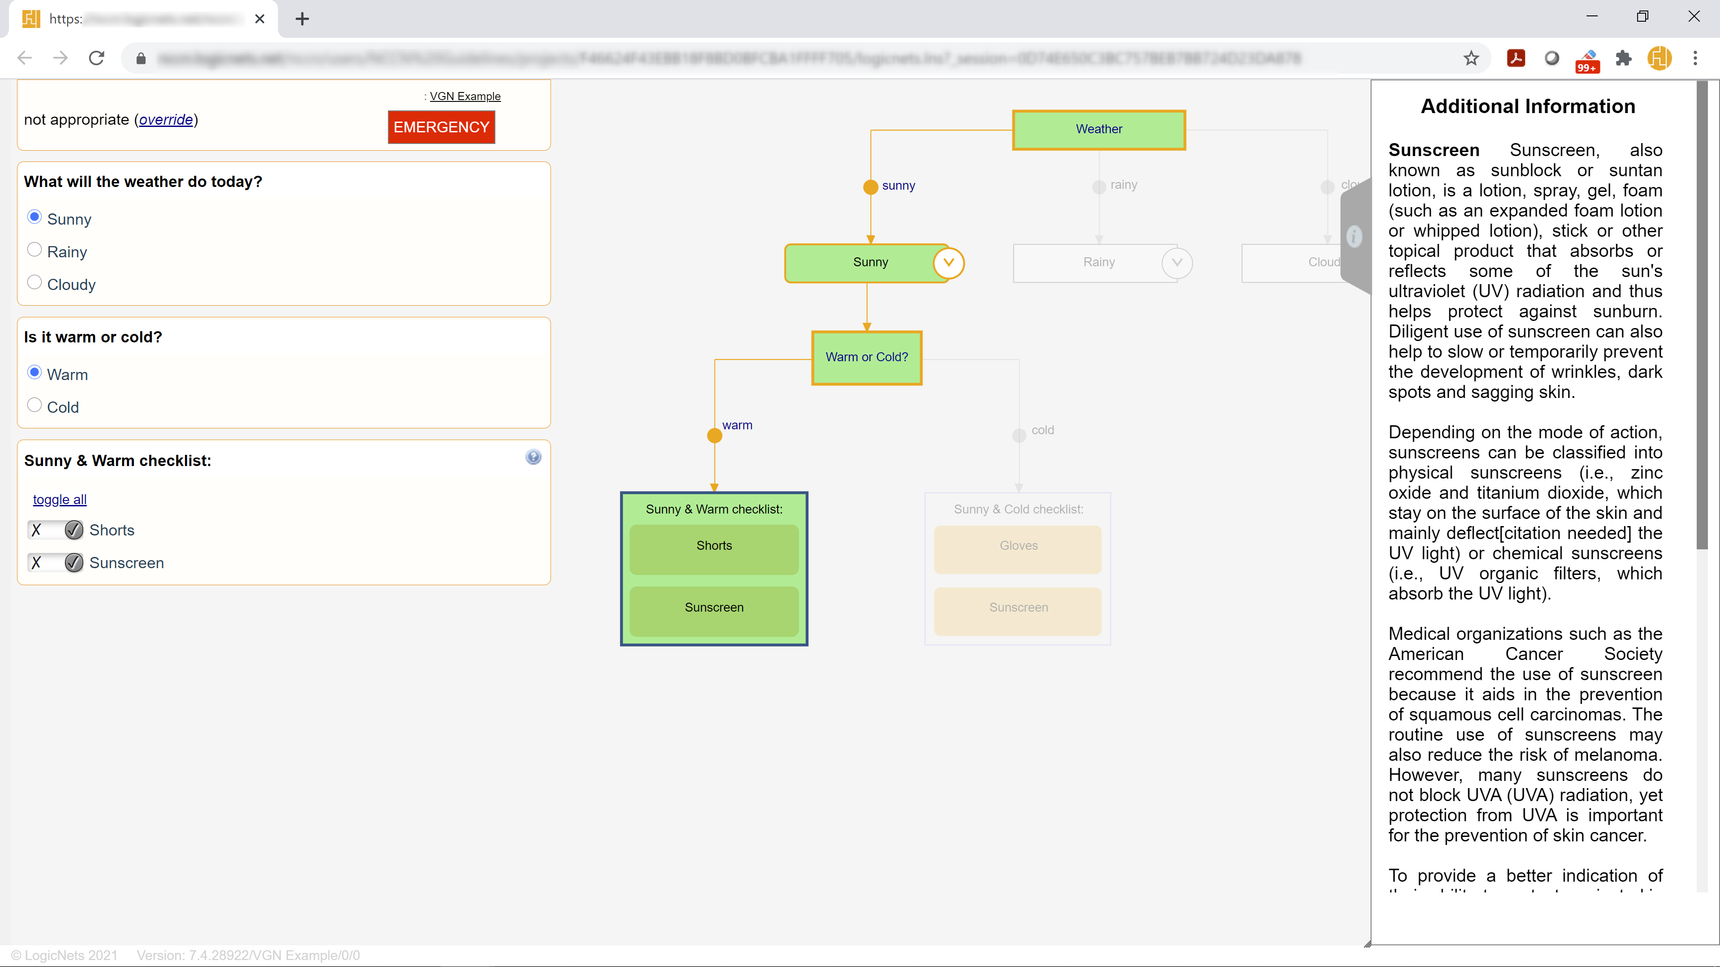1720x967 pixels.
Task: Click the override link
Action: click(166, 120)
